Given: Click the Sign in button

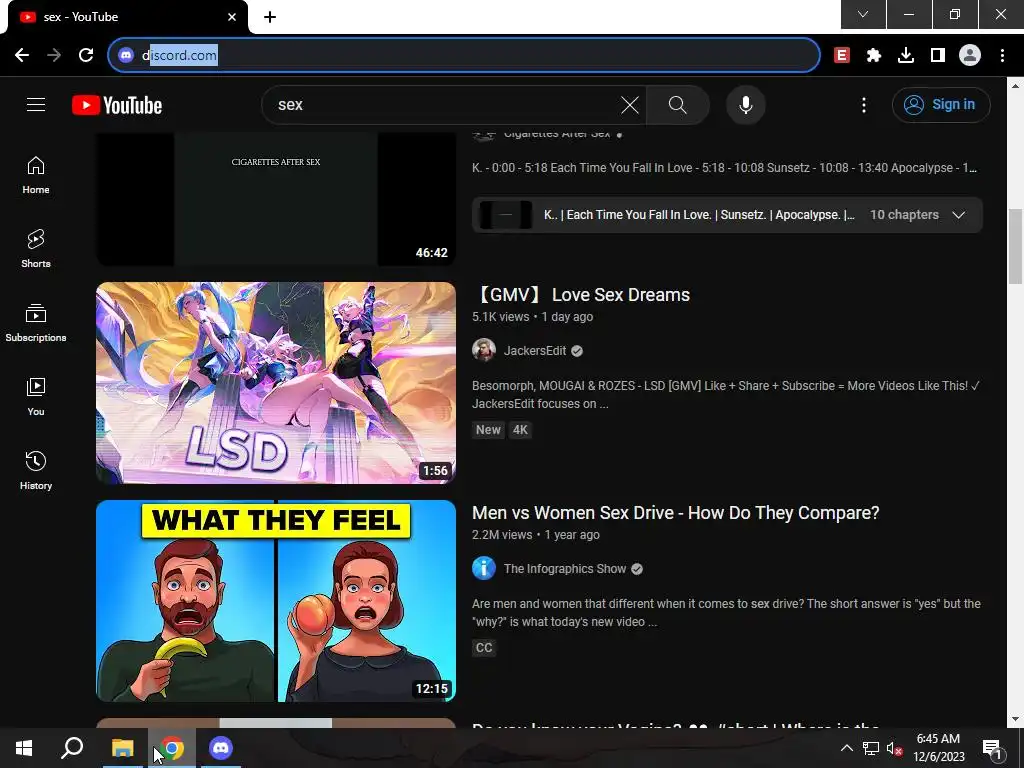Looking at the screenshot, I should pos(941,104).
